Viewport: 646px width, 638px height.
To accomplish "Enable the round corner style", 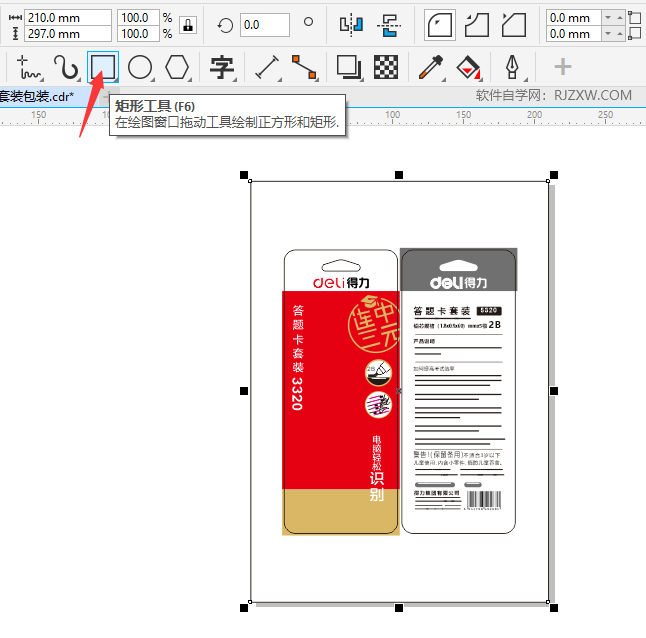I will tap(438, 24).
